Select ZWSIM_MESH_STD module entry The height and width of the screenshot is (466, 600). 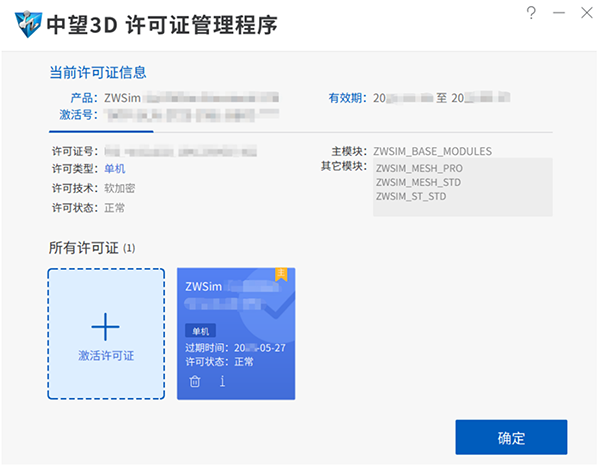[x=418, y=182]
